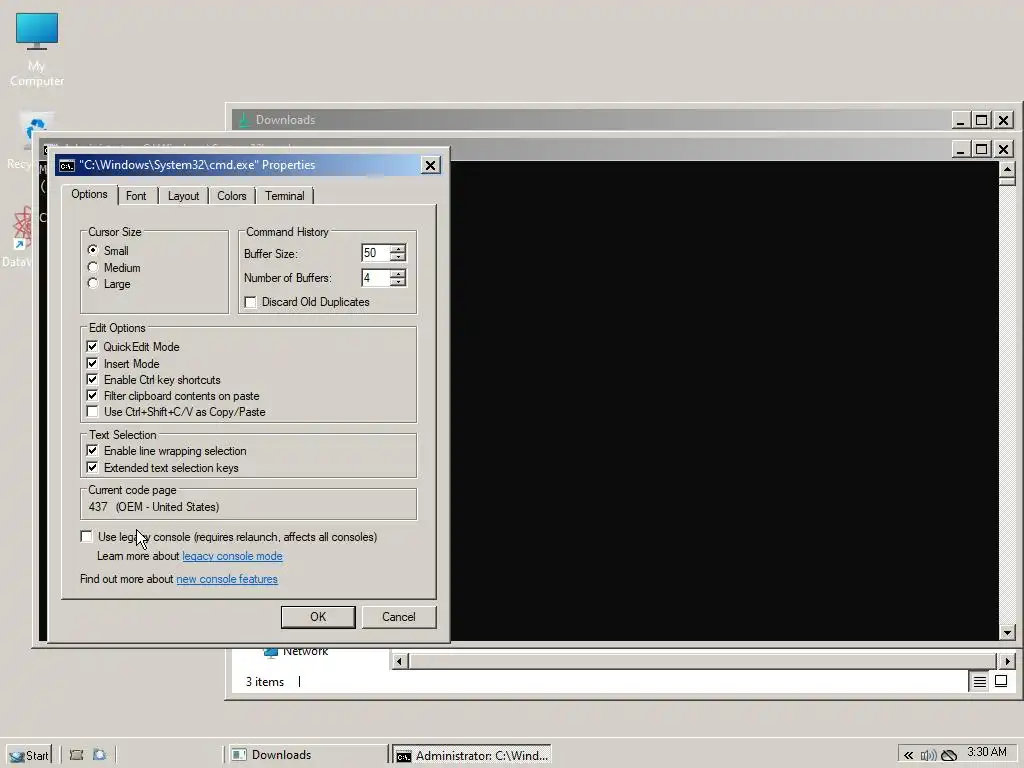Toggle Enable line wrapping selection
This screenshot has width=1024, height=768.
click(92, 451)
